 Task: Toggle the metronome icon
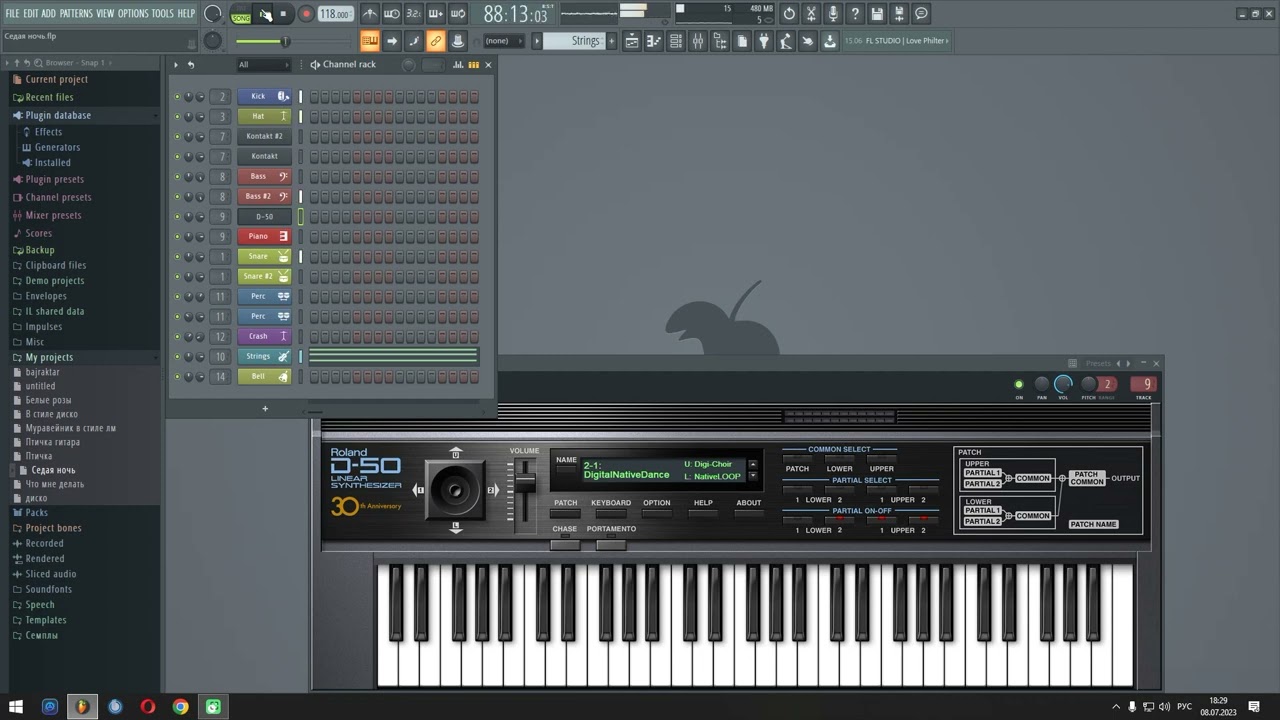click(370, 14)
